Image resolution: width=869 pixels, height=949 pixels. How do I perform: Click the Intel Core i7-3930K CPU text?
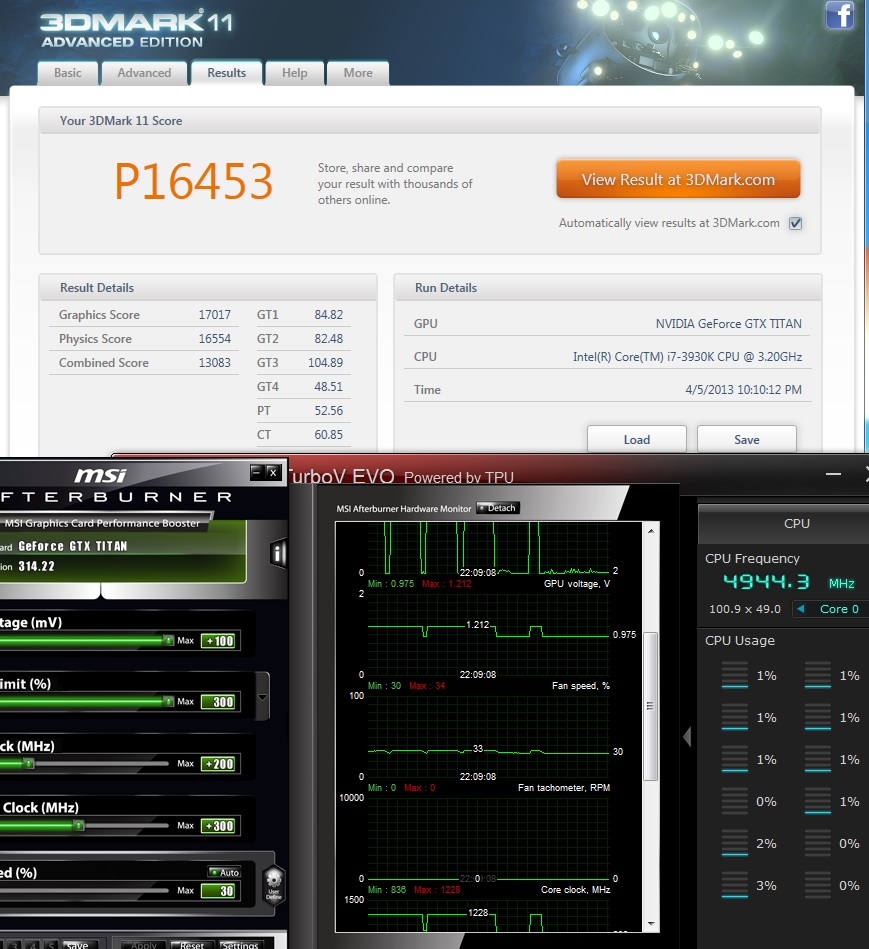(x=687, y=356)
